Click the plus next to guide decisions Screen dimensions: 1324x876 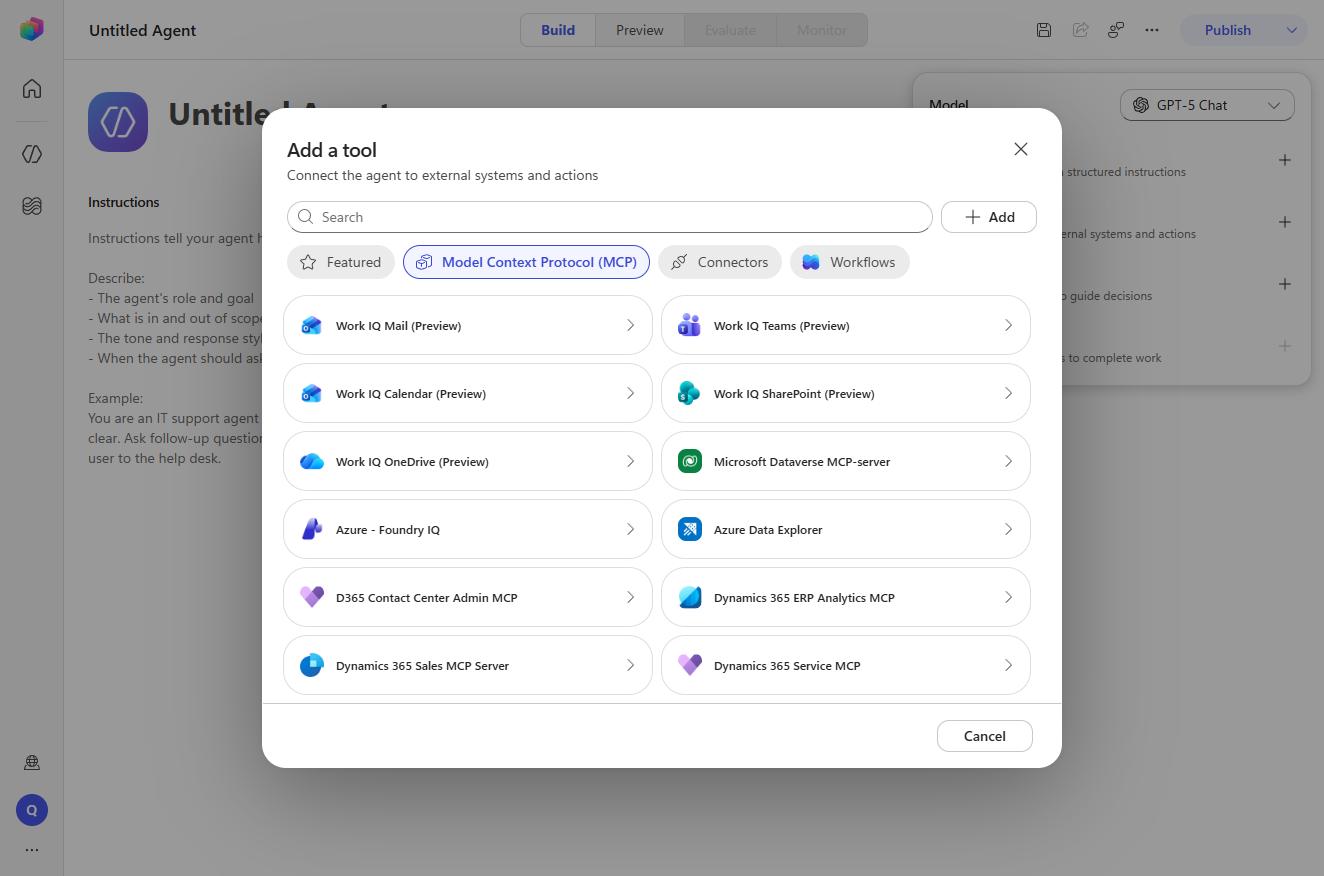[x=1285, y=284]
